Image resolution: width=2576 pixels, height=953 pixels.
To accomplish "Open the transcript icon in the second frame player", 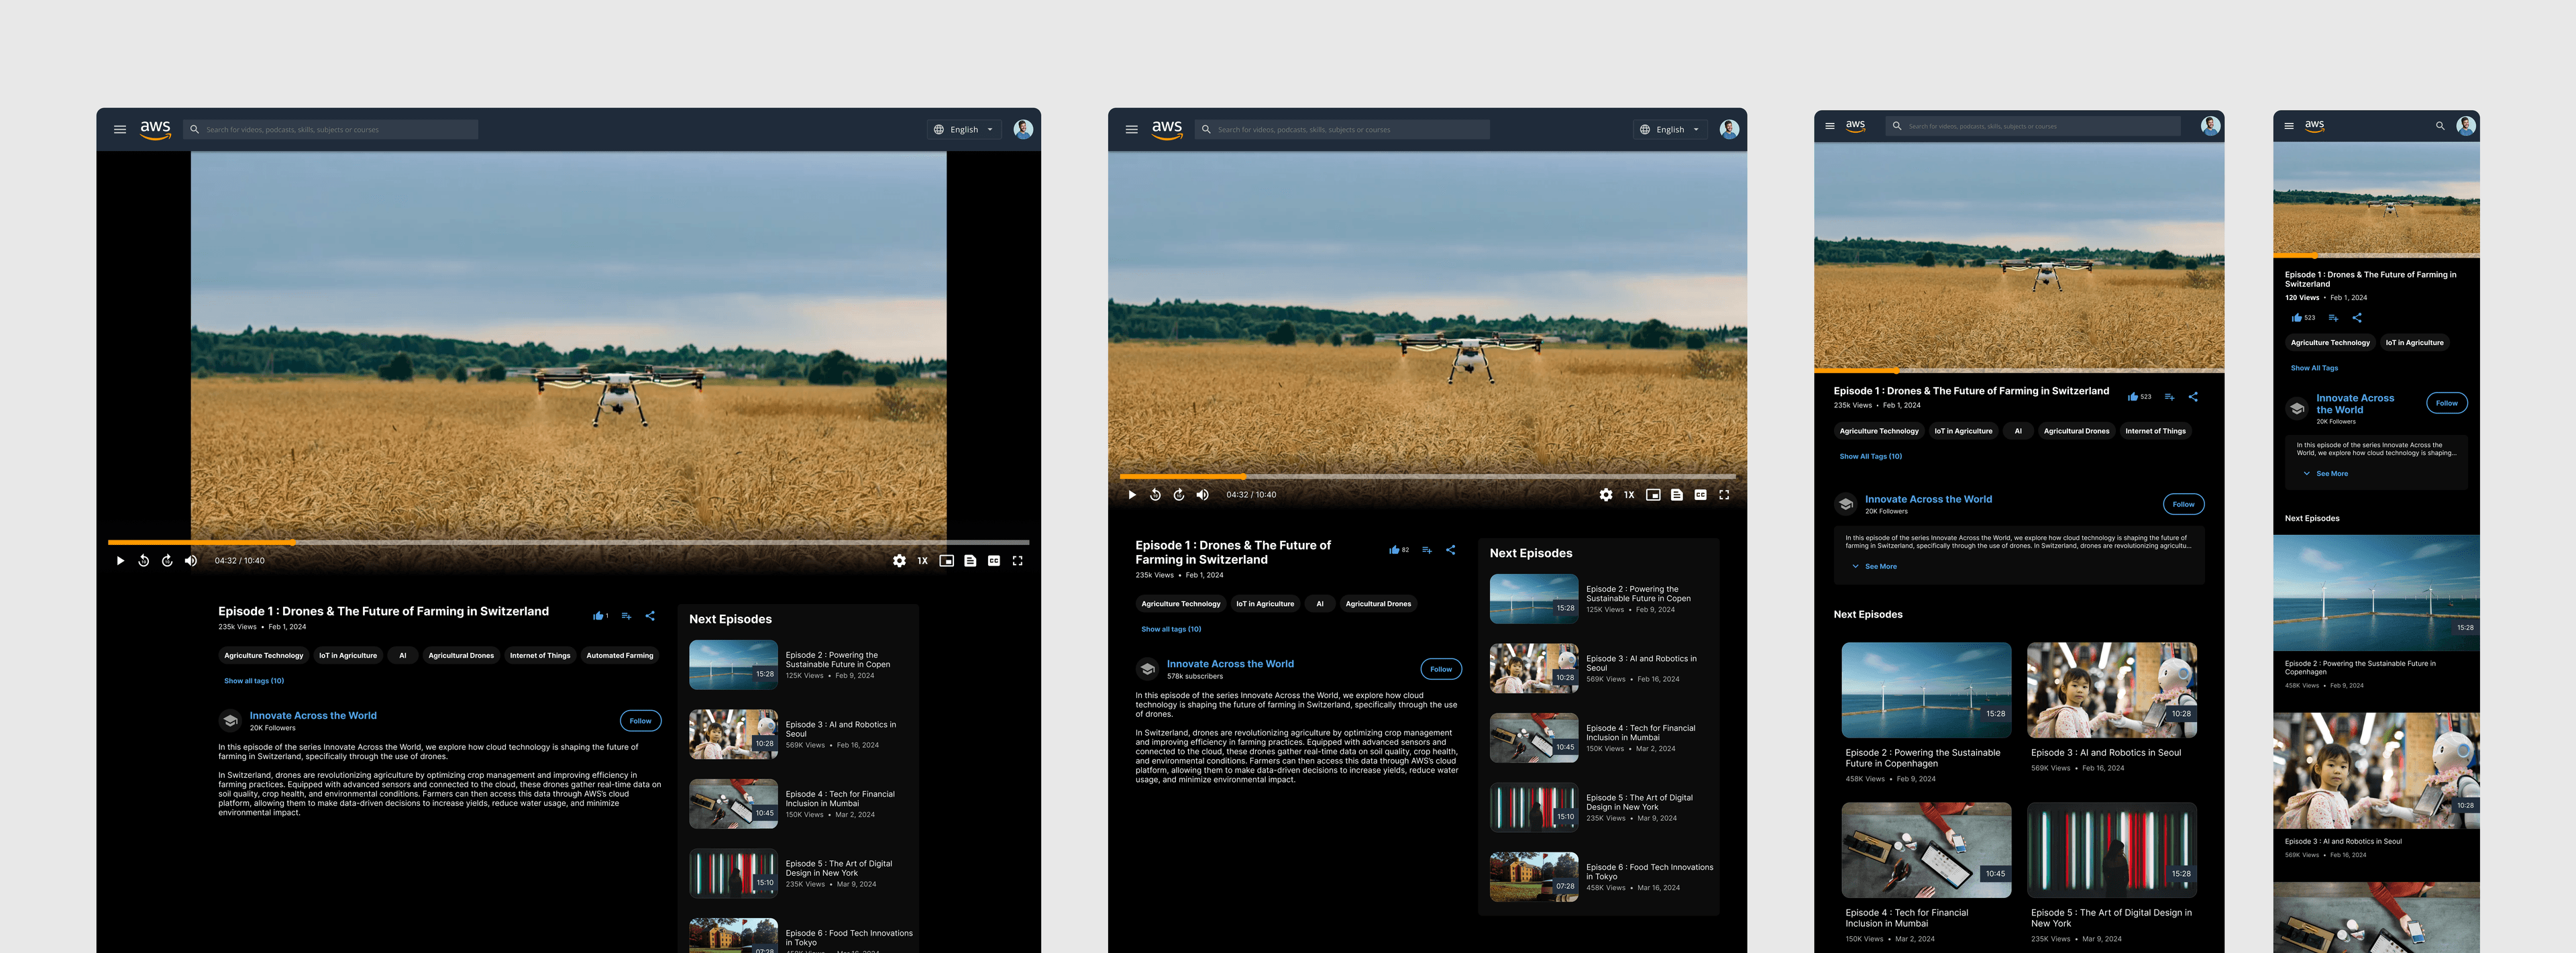I will (1677, 495).
